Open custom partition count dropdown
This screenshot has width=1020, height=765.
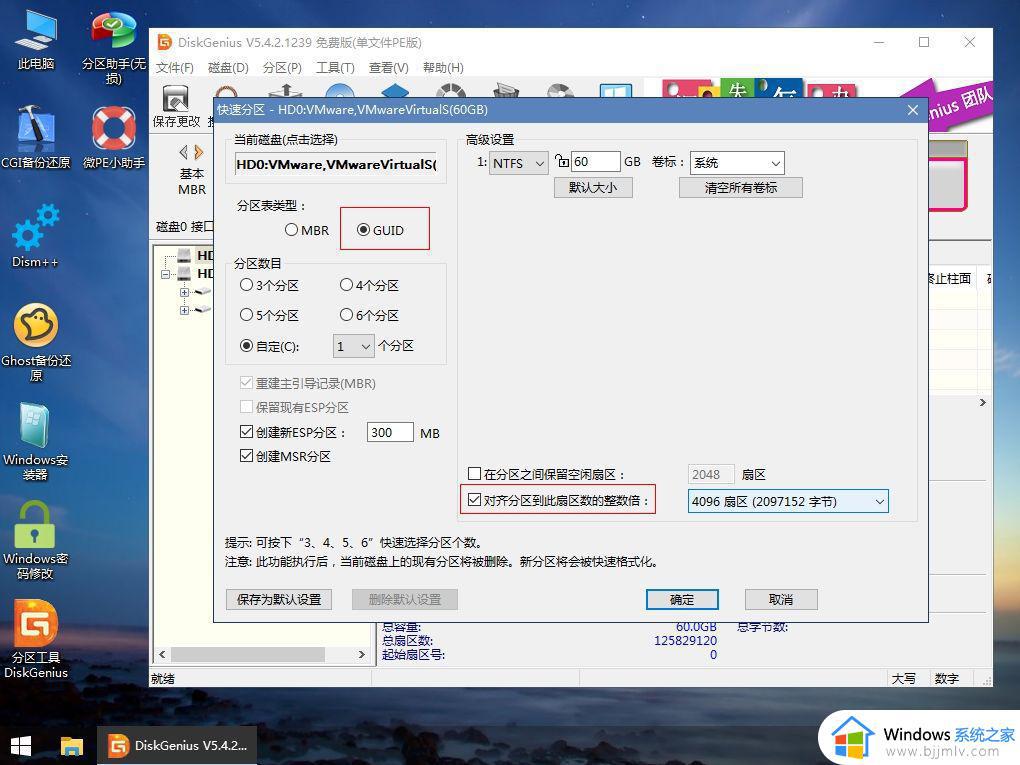(x=354, y=347)
